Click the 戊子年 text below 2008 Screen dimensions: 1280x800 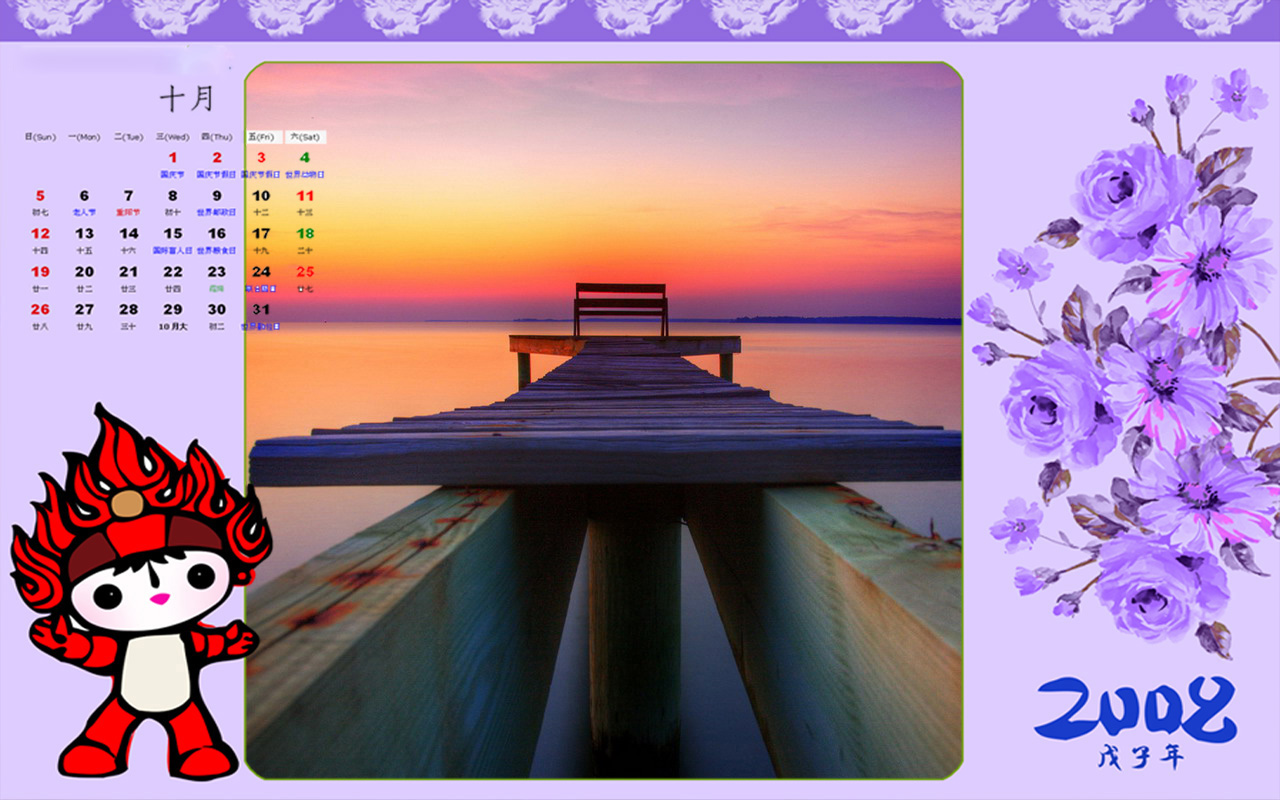1140,757
